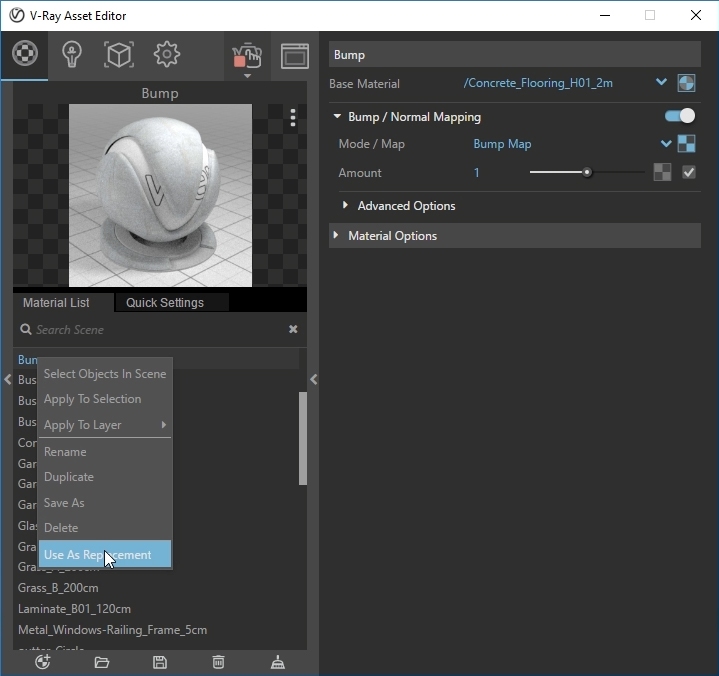Open the Lights category tab icon

pos(71,54)
